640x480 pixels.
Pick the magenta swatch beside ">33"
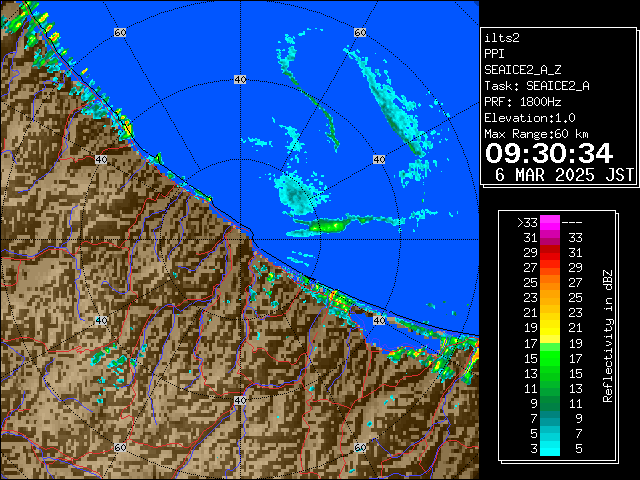point(550,223)
